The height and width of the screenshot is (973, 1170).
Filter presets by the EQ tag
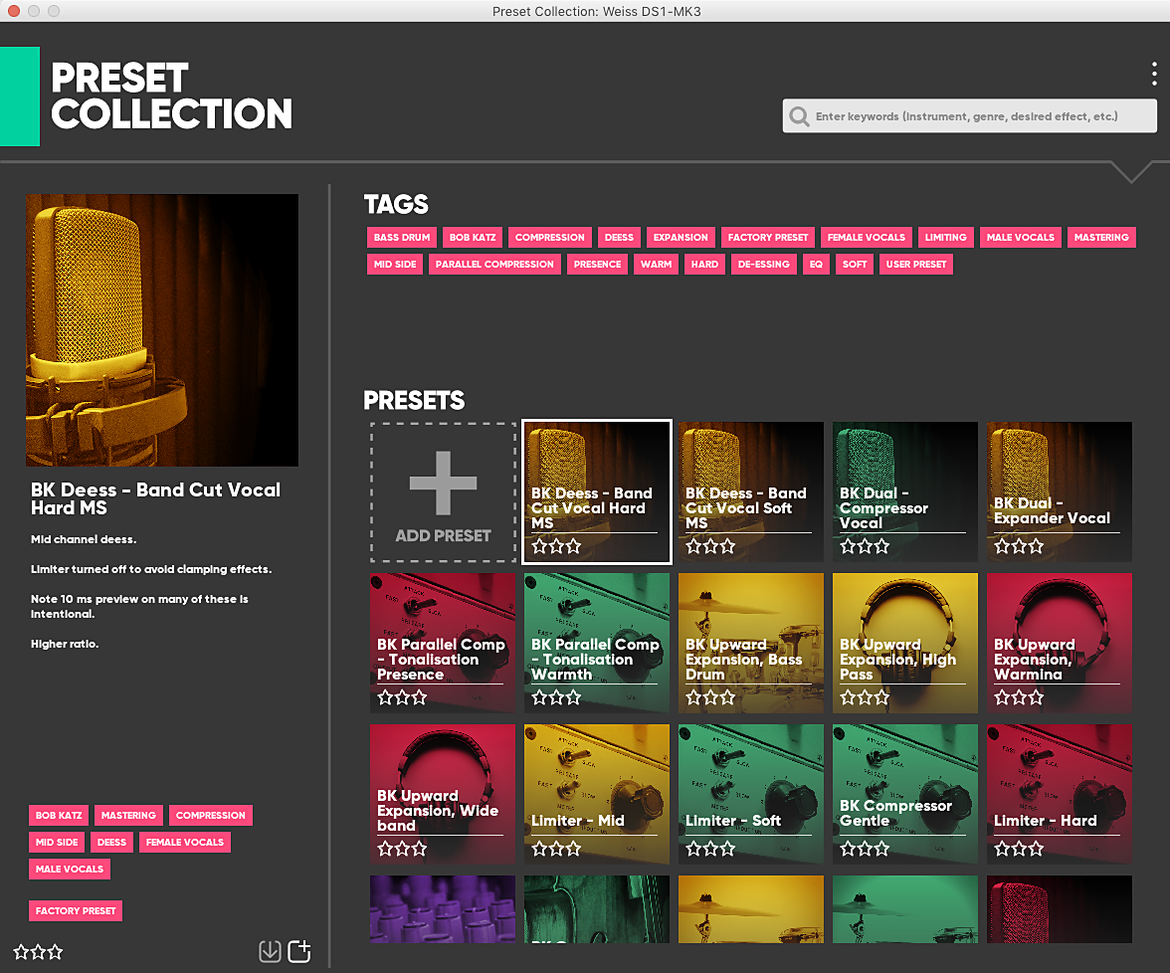pos(816,264)
